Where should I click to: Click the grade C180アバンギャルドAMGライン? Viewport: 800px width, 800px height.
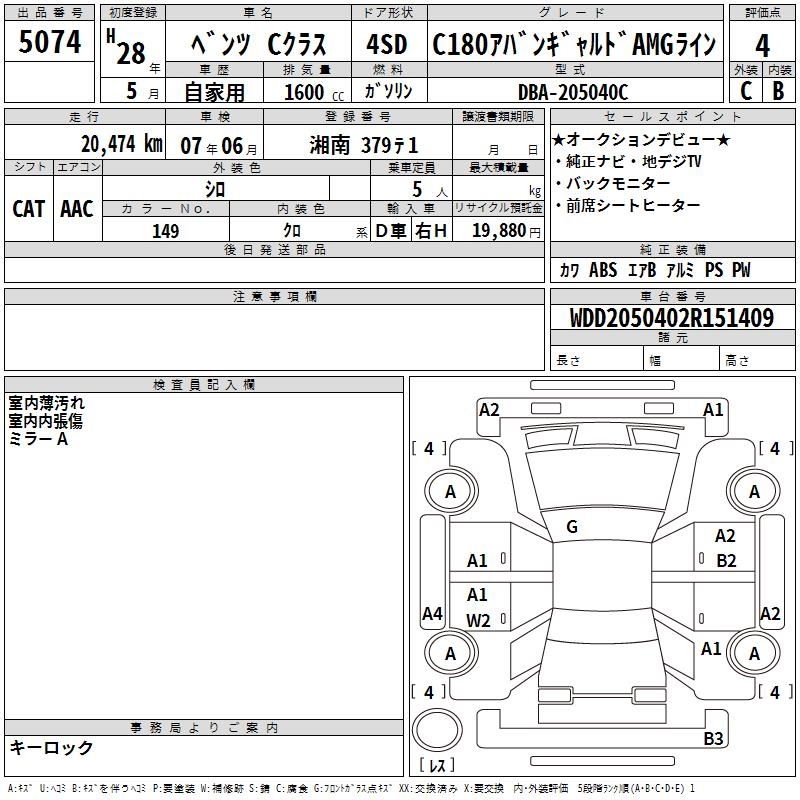point(574,44)
